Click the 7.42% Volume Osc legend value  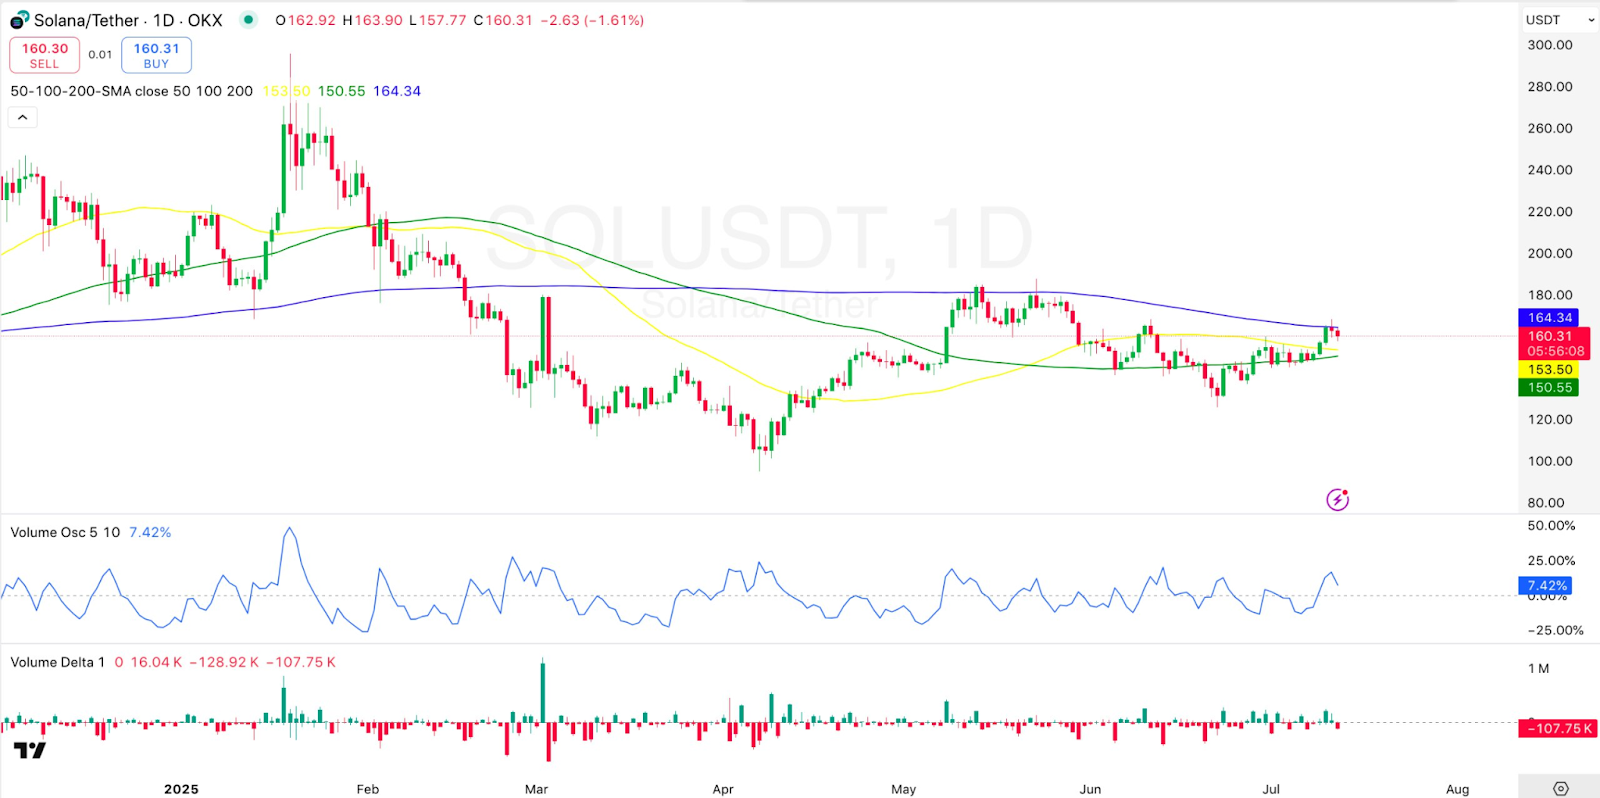click(150, 532)
